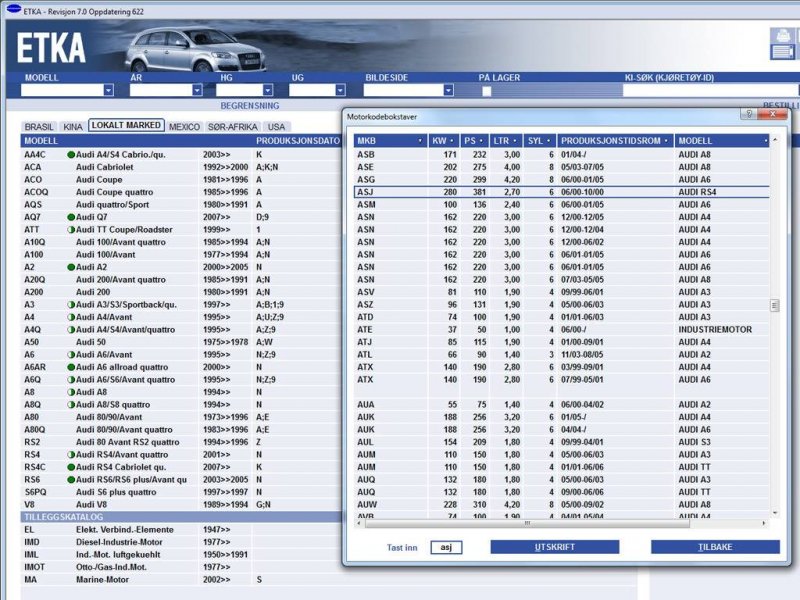The width and height of the screenshot is (800, 600).
Task: Open the BILDESIDE dropdown
Action: pos(449,90)
